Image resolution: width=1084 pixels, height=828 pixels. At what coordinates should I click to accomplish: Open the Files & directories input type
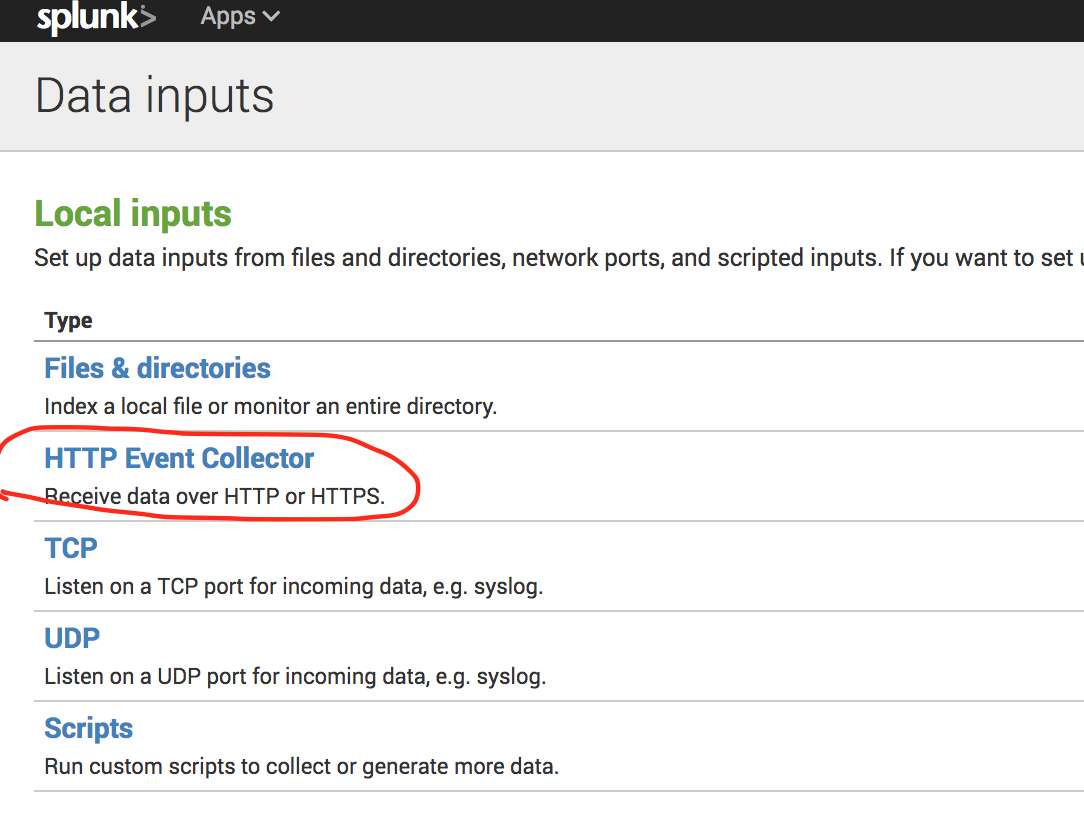point(157,368)
